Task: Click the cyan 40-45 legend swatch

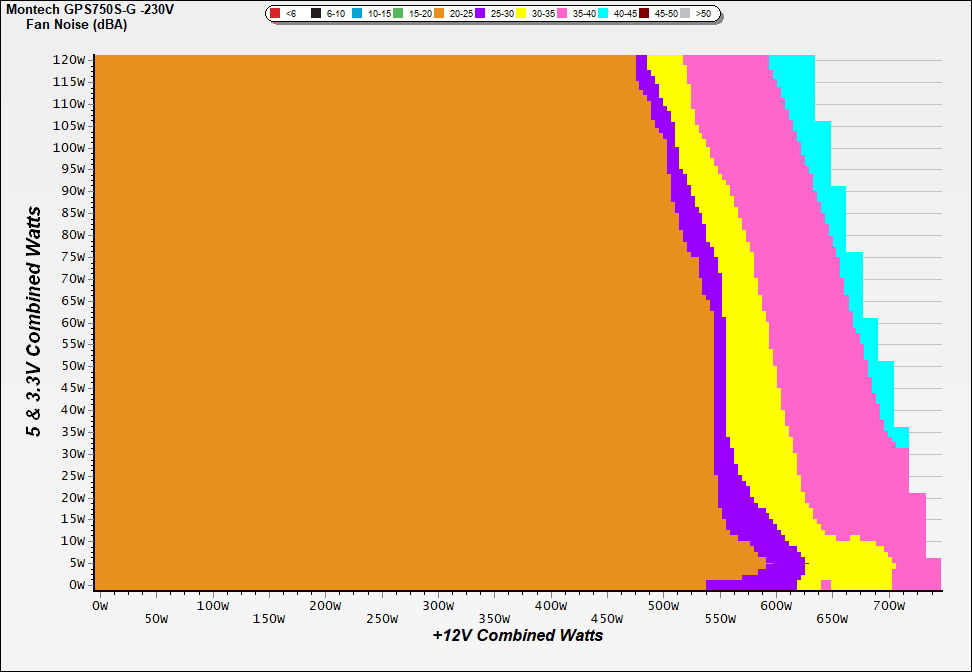Action: pos(605,14)
